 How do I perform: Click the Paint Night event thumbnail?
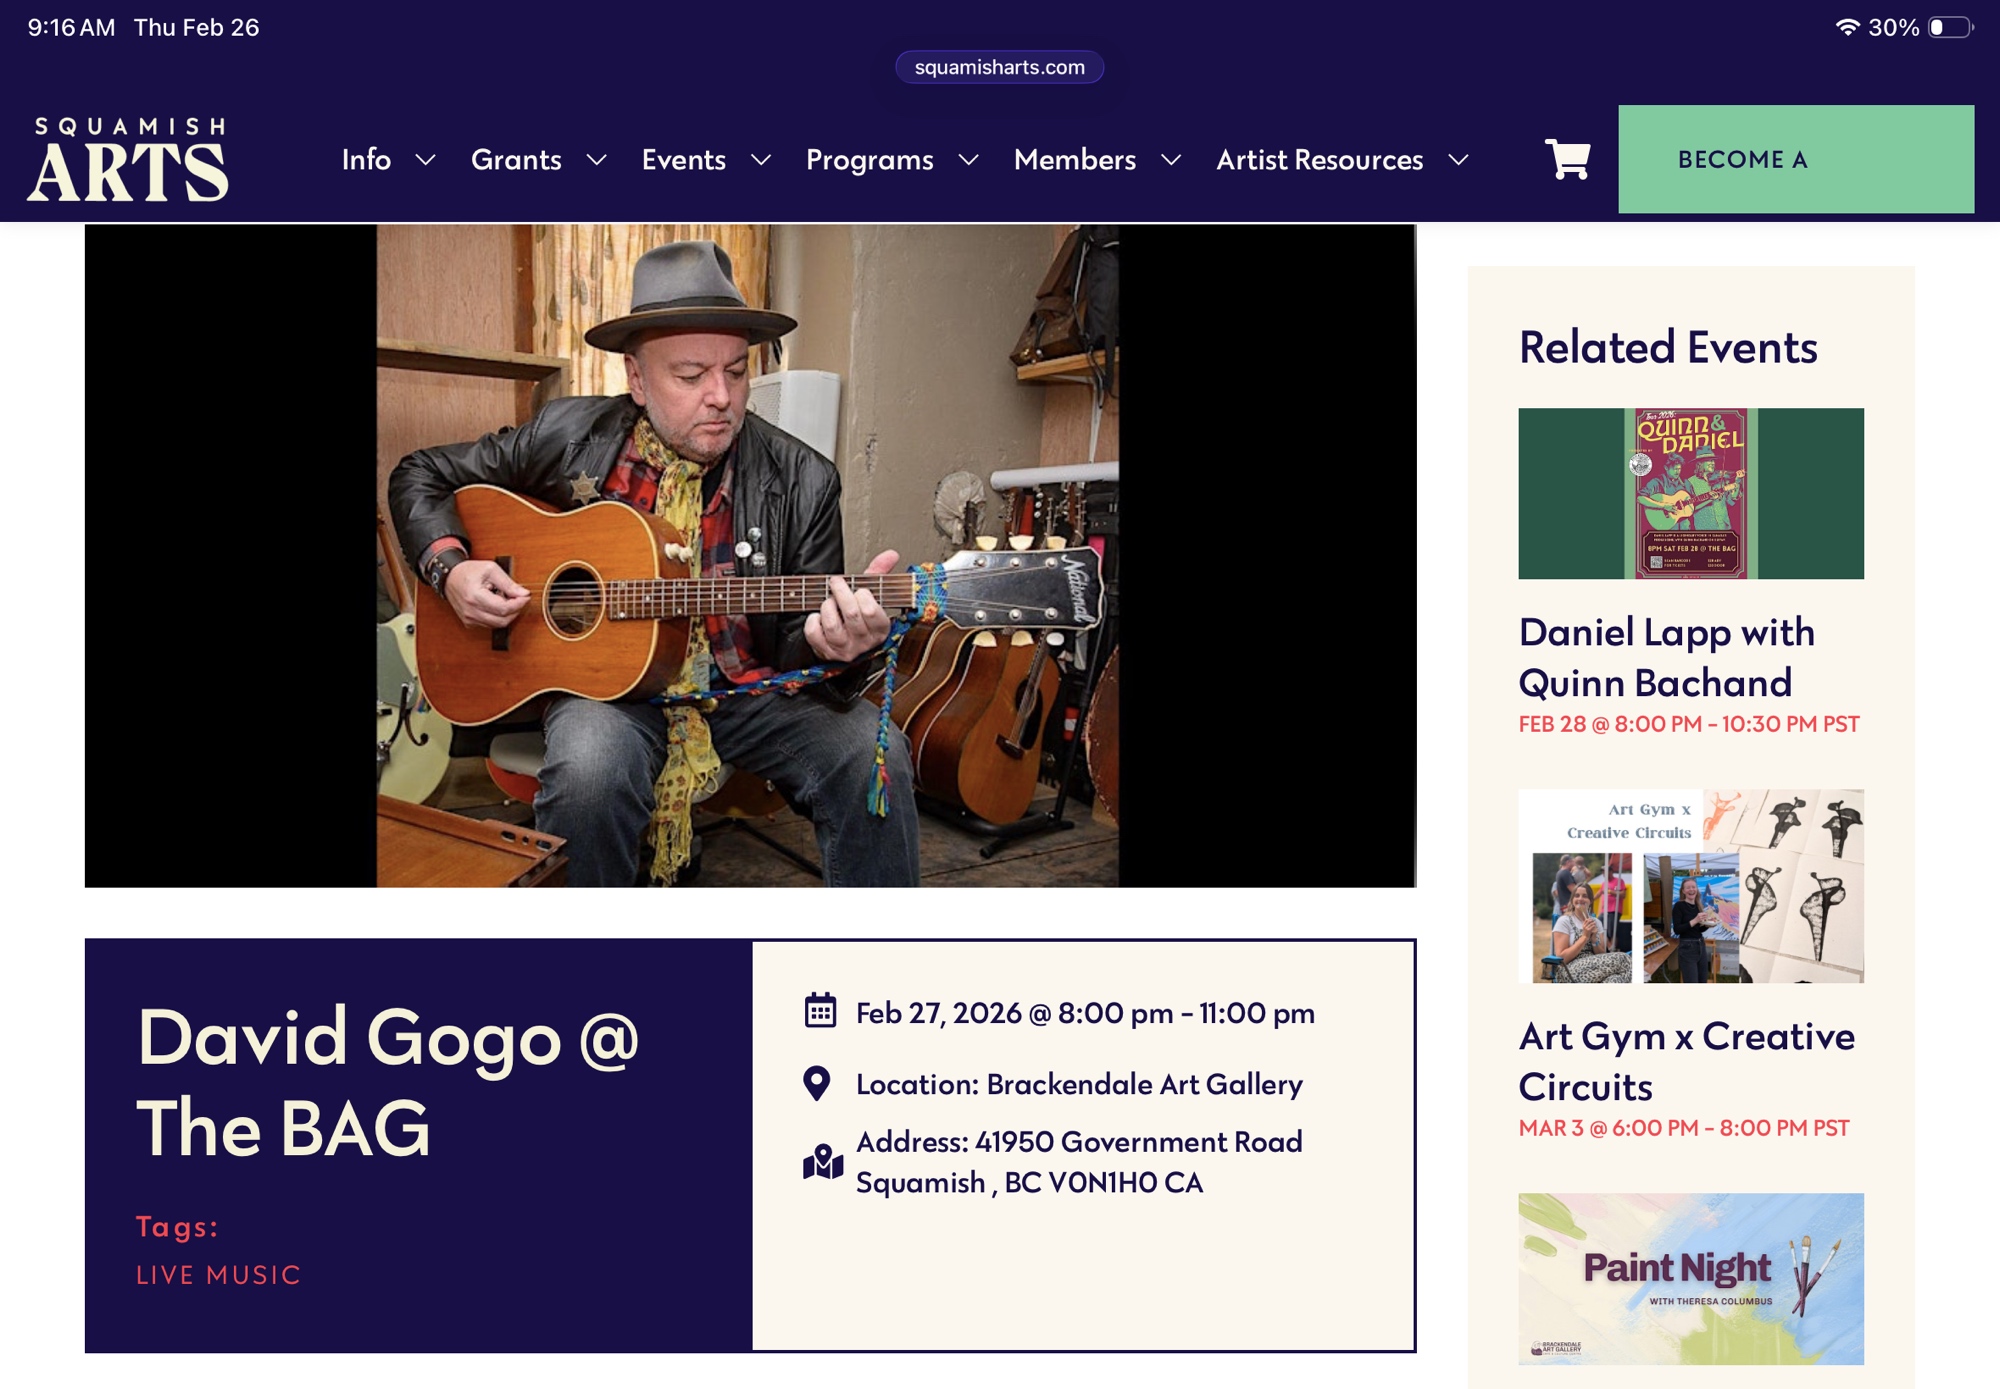click(1690, 1278)
